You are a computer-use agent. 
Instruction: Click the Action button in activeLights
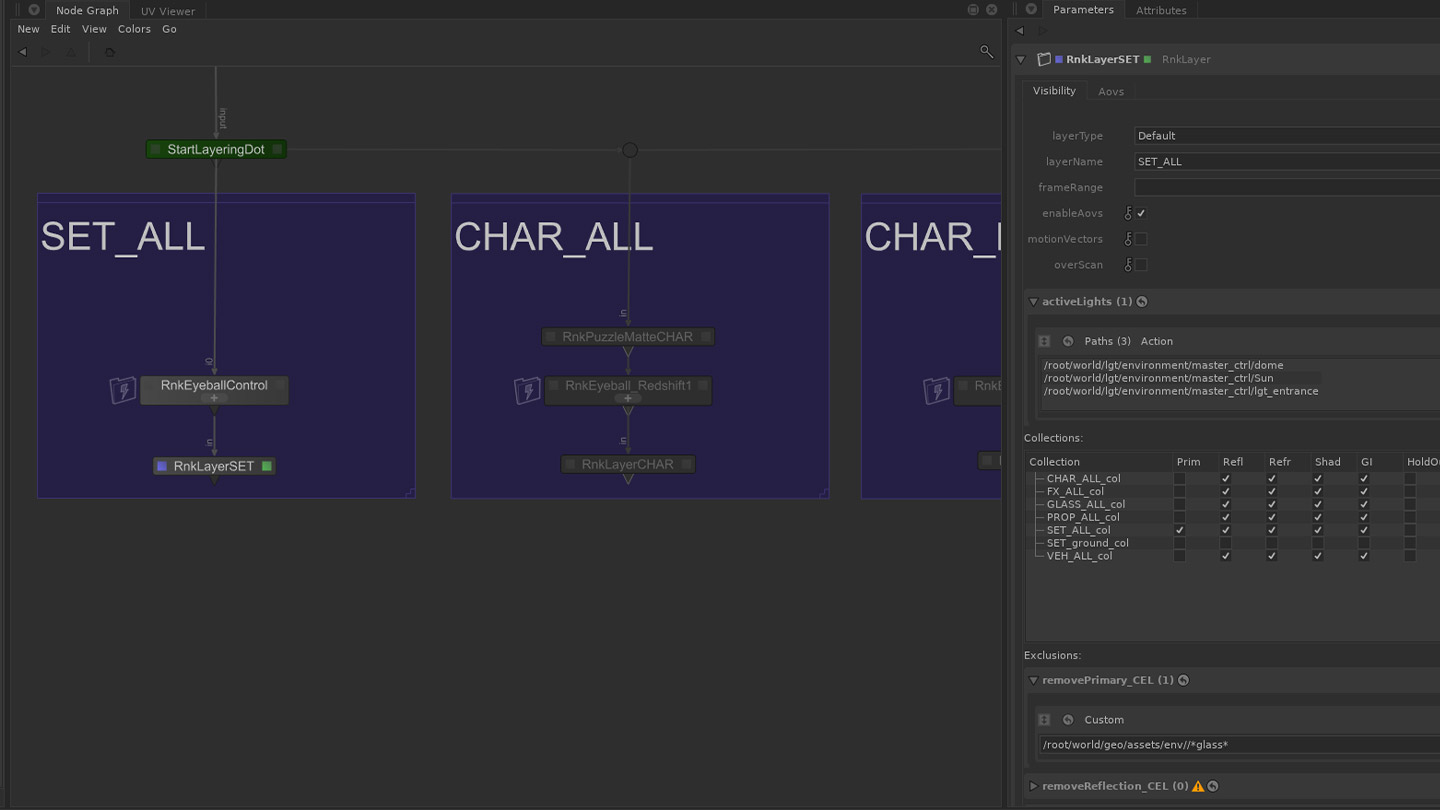(1156, 341)
